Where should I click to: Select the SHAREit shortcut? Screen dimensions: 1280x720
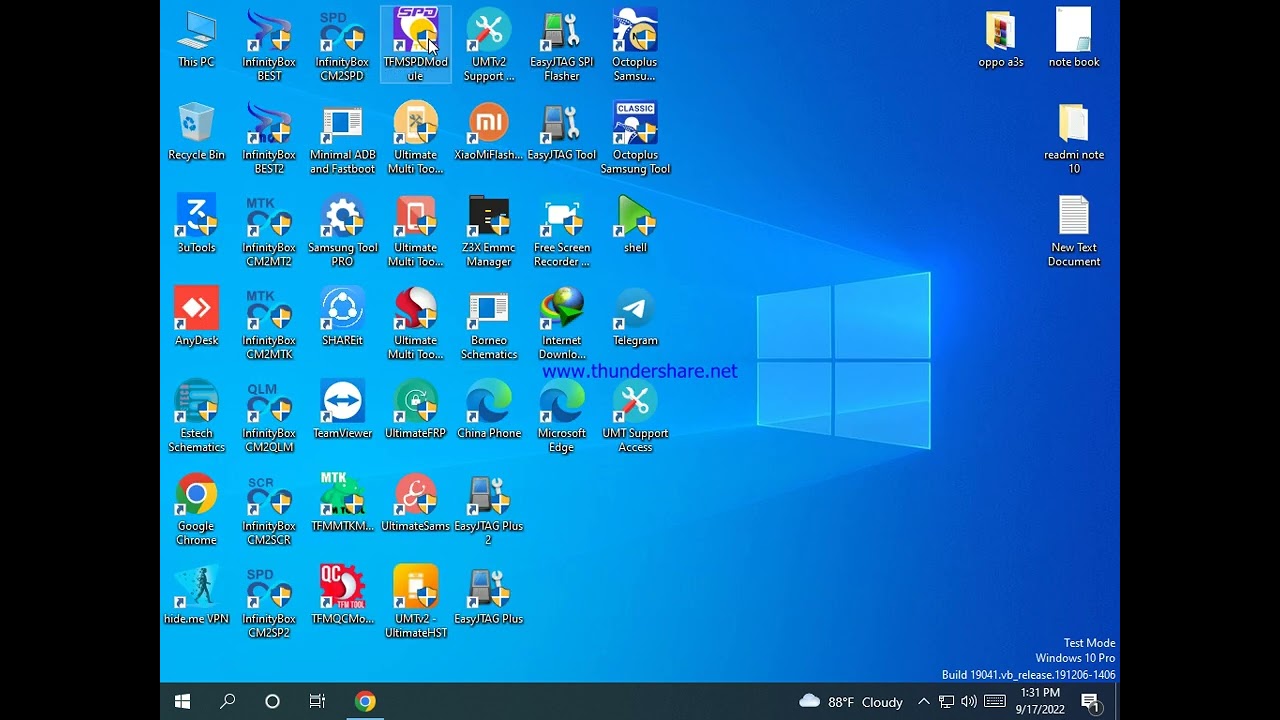click(342, 318)
